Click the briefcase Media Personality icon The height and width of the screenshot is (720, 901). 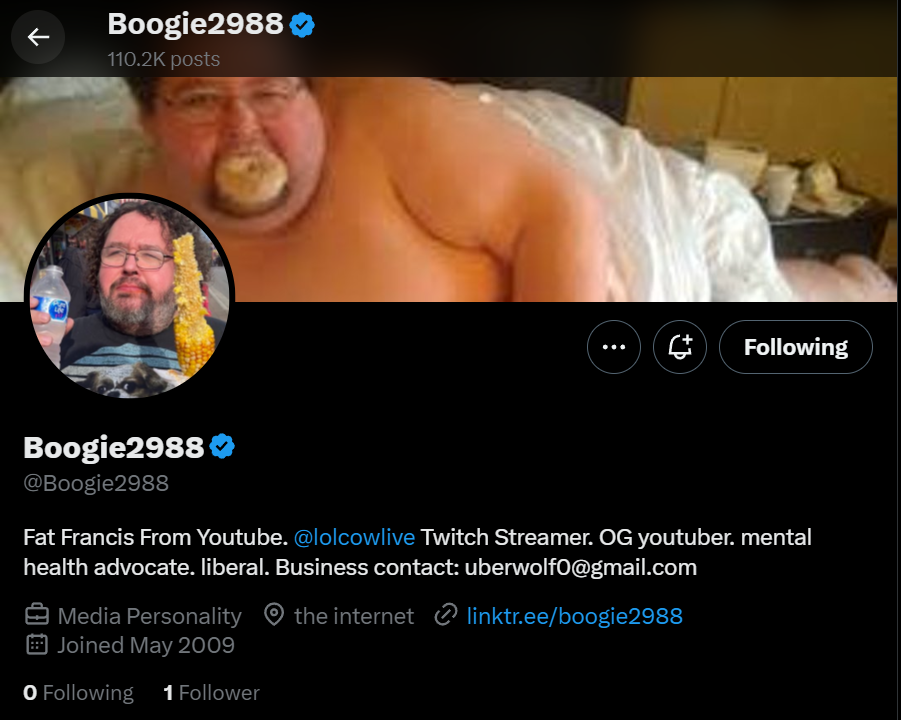37,615
